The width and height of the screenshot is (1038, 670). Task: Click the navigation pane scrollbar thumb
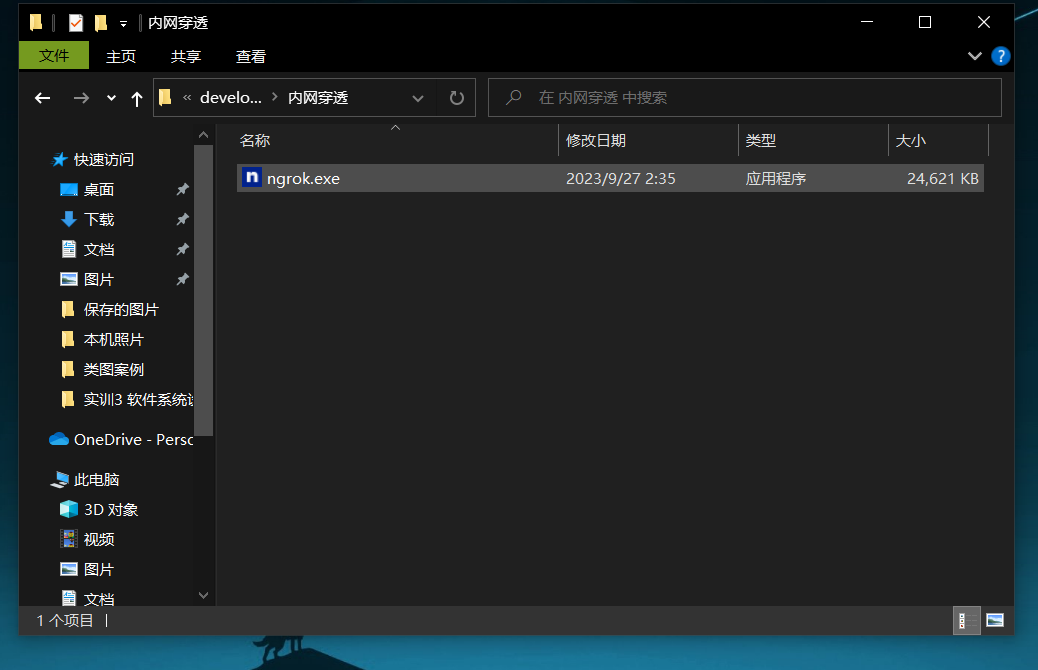[x=203, y=290]
